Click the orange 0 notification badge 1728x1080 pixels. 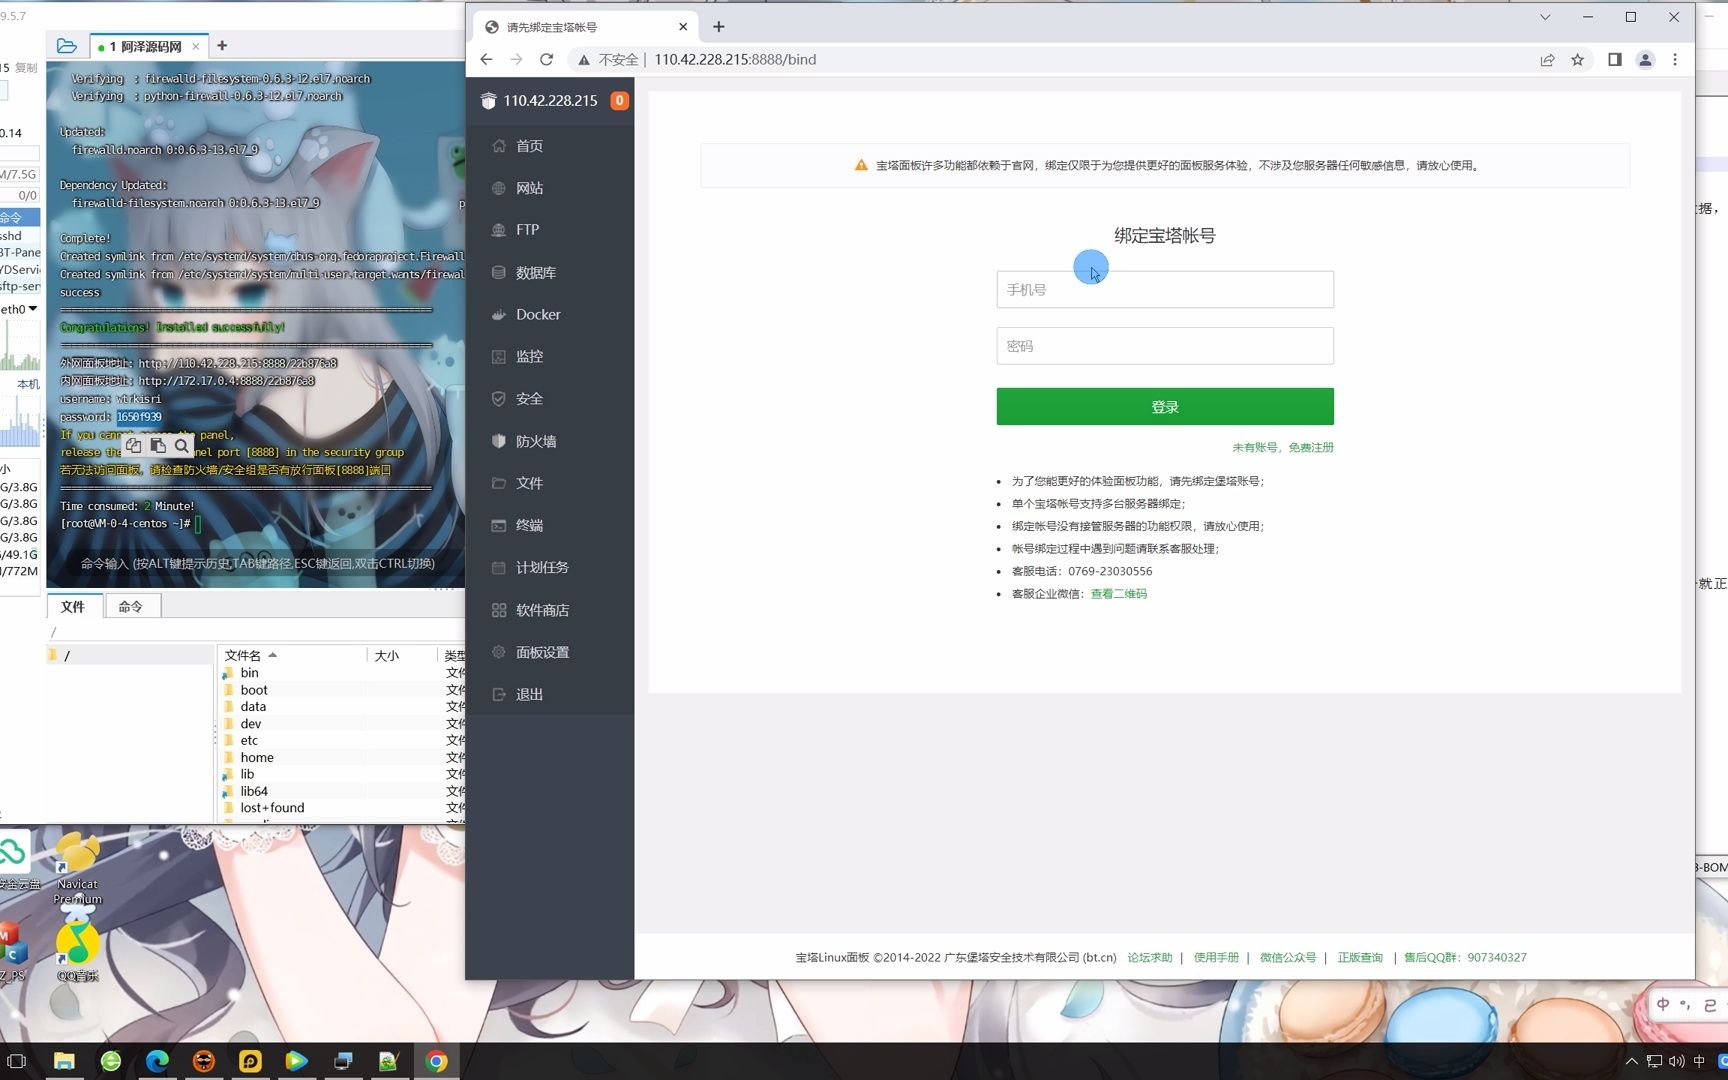pyautogui.click(x=620, y=100)
